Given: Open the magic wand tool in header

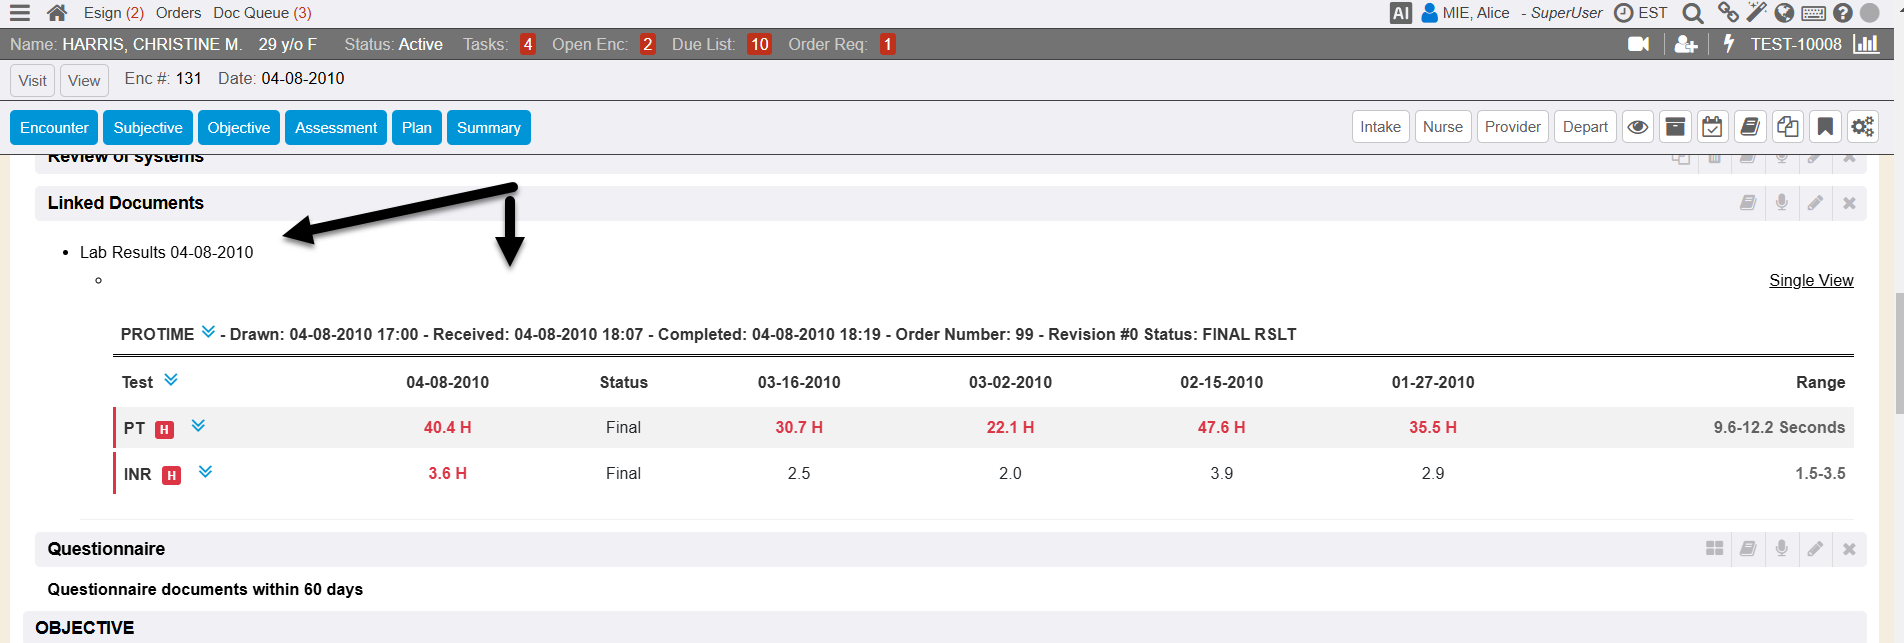Looking at the screenshot, I should tap(1756, 13).
